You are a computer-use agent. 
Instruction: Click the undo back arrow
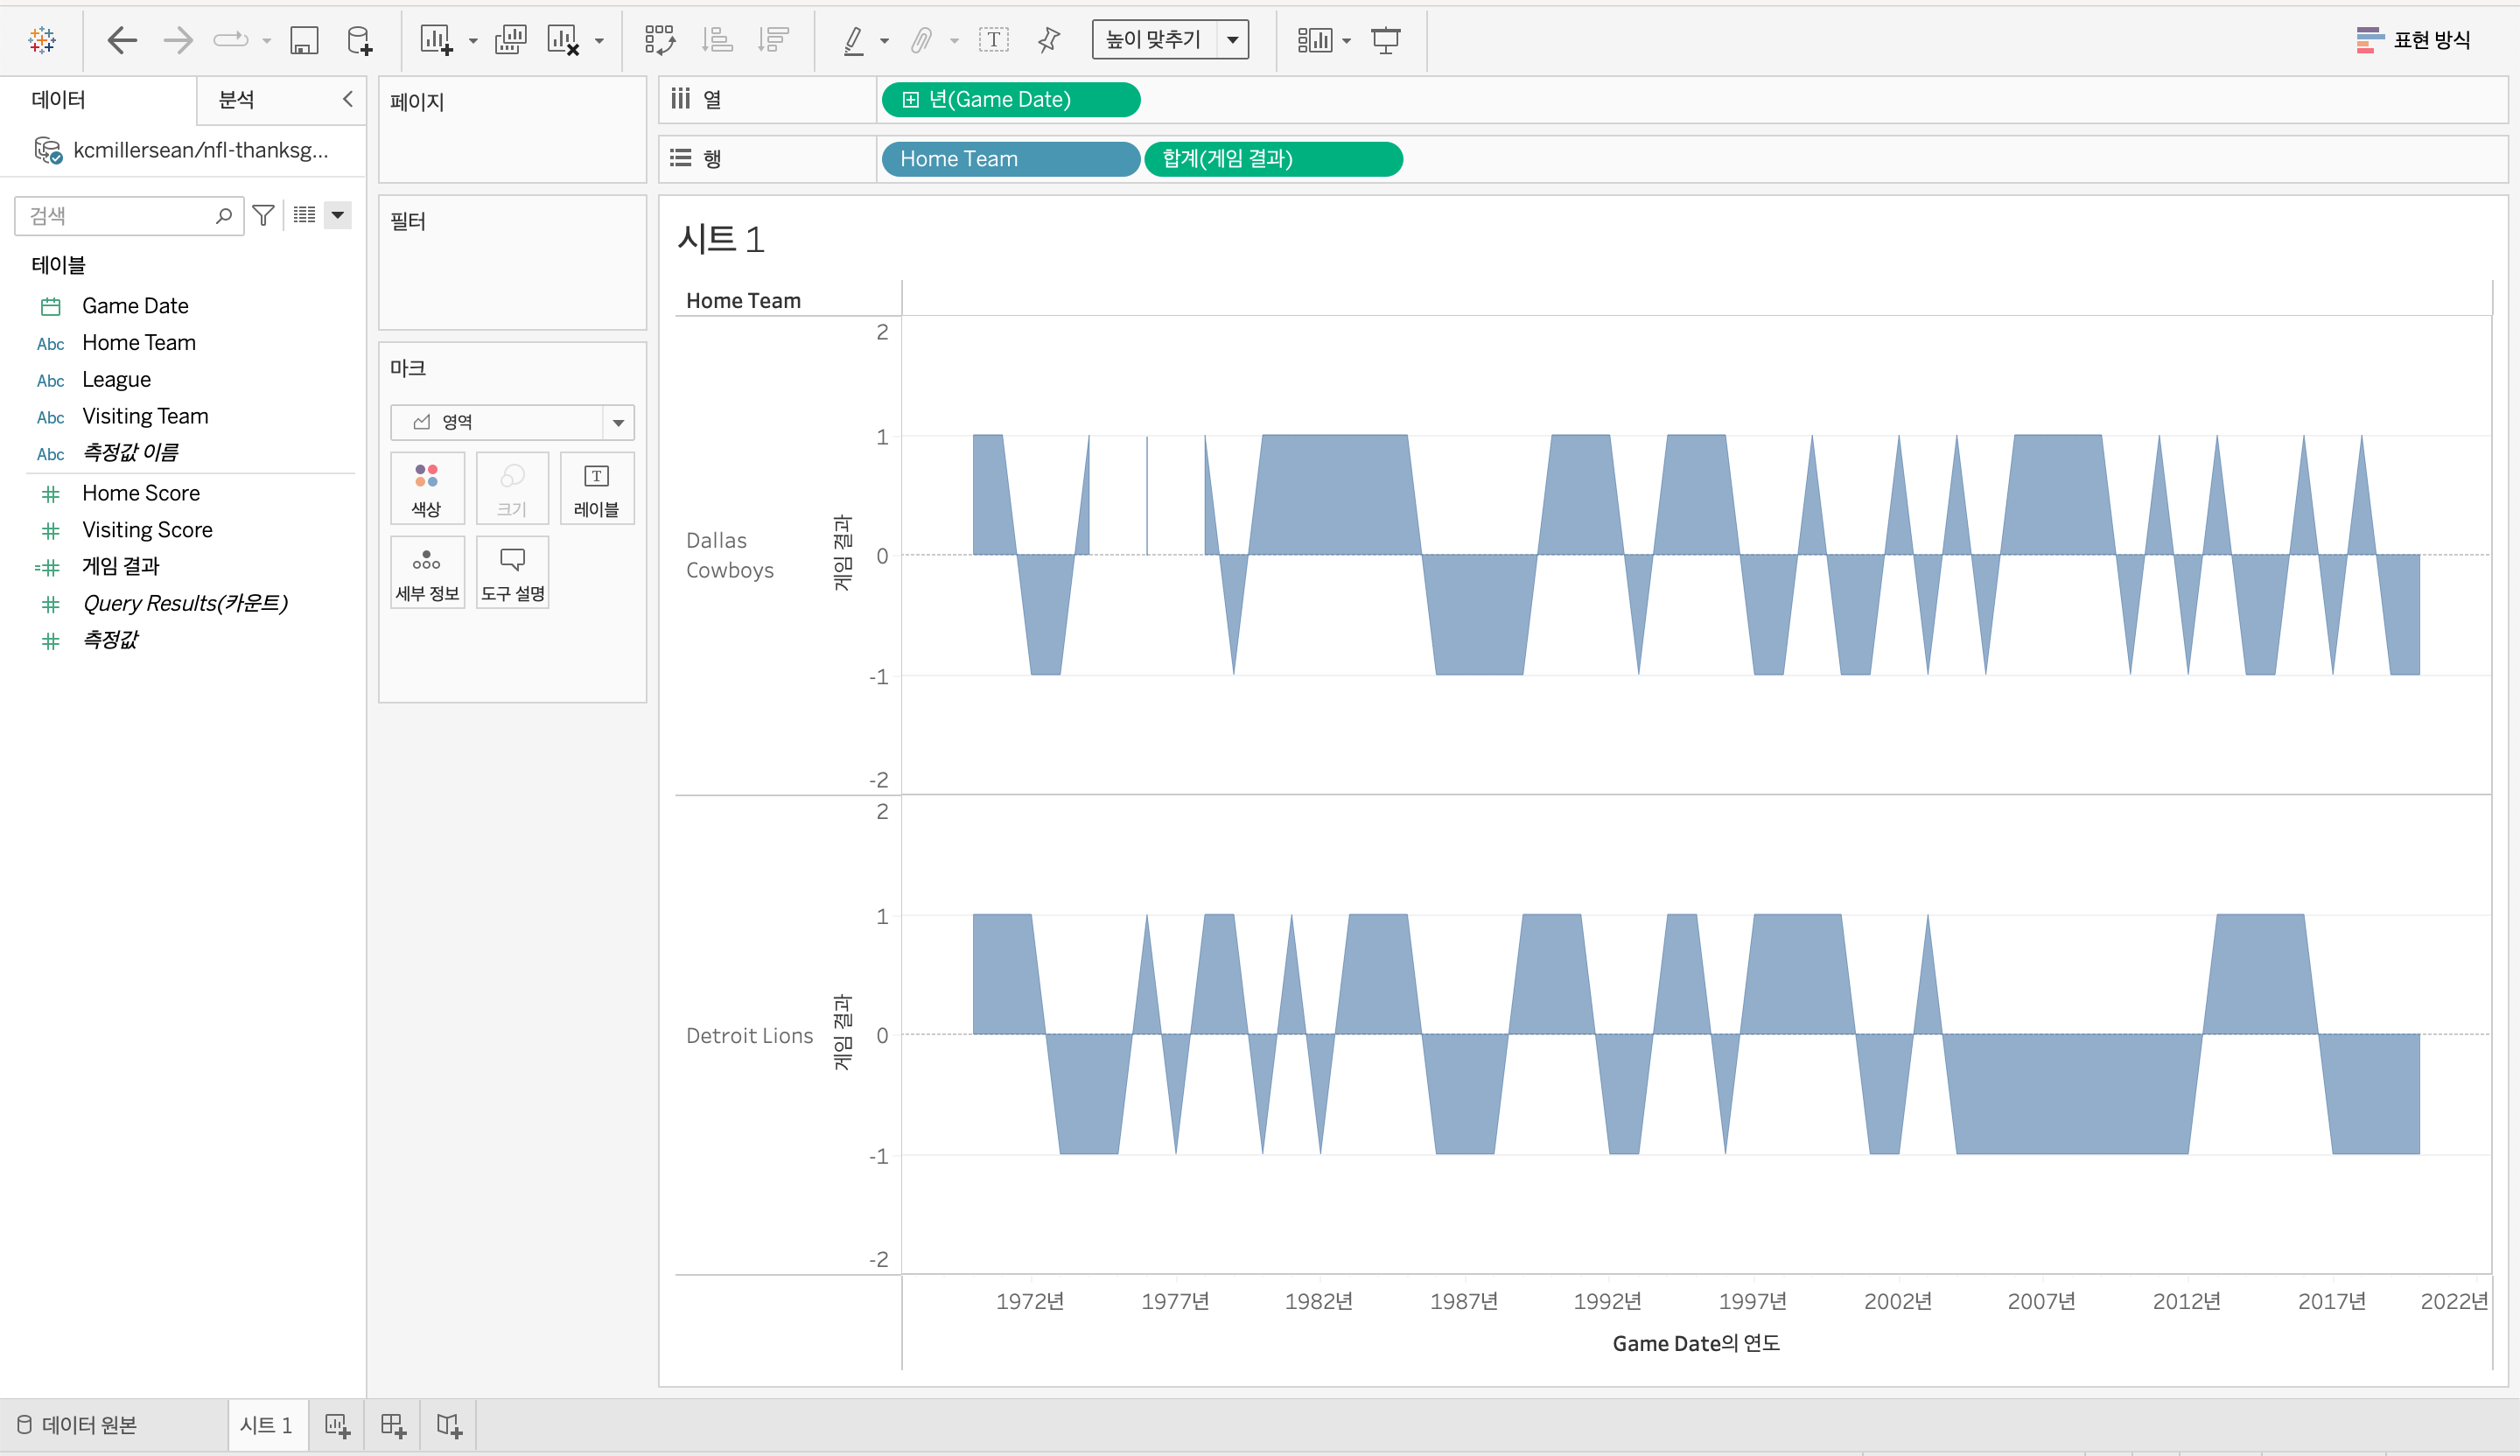coord(122,40)
